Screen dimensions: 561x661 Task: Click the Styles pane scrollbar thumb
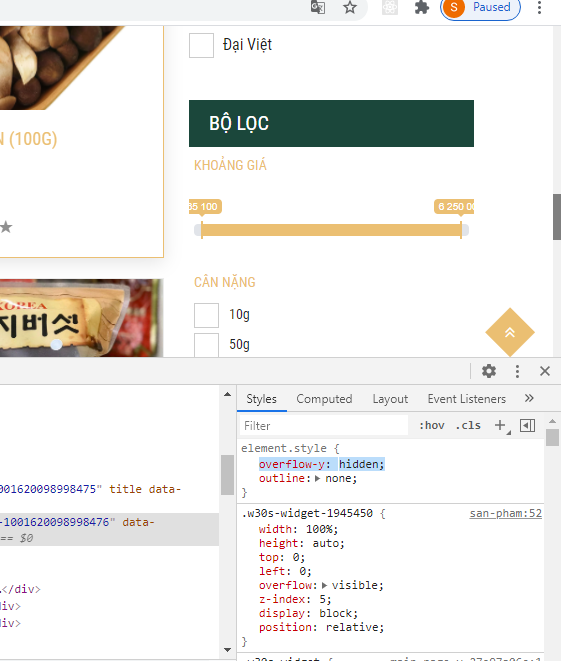(x=552, y=437)
